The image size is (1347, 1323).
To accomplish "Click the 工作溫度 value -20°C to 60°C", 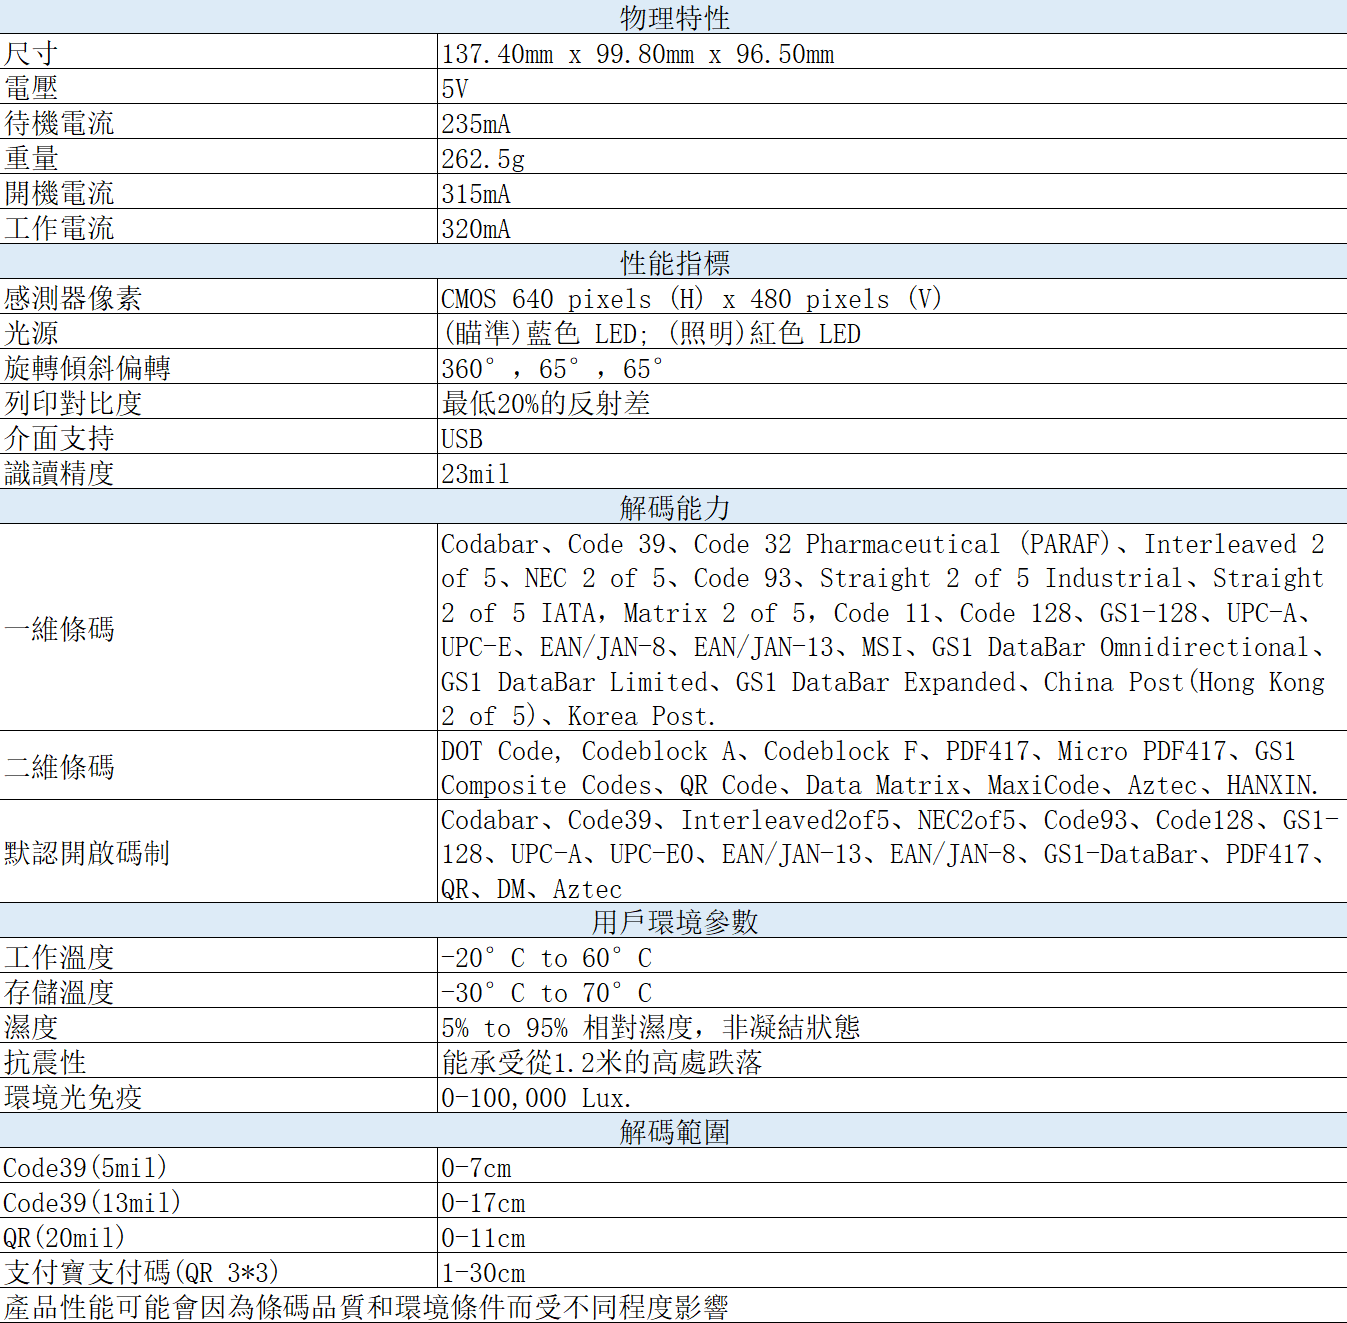I will tap(546, 957).
